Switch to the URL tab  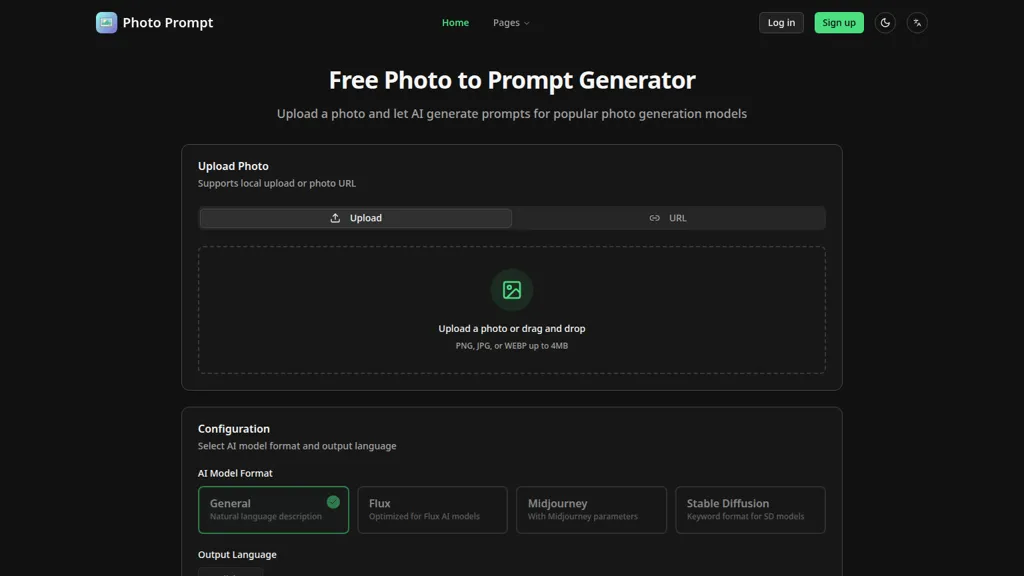[x=668, y=218]
